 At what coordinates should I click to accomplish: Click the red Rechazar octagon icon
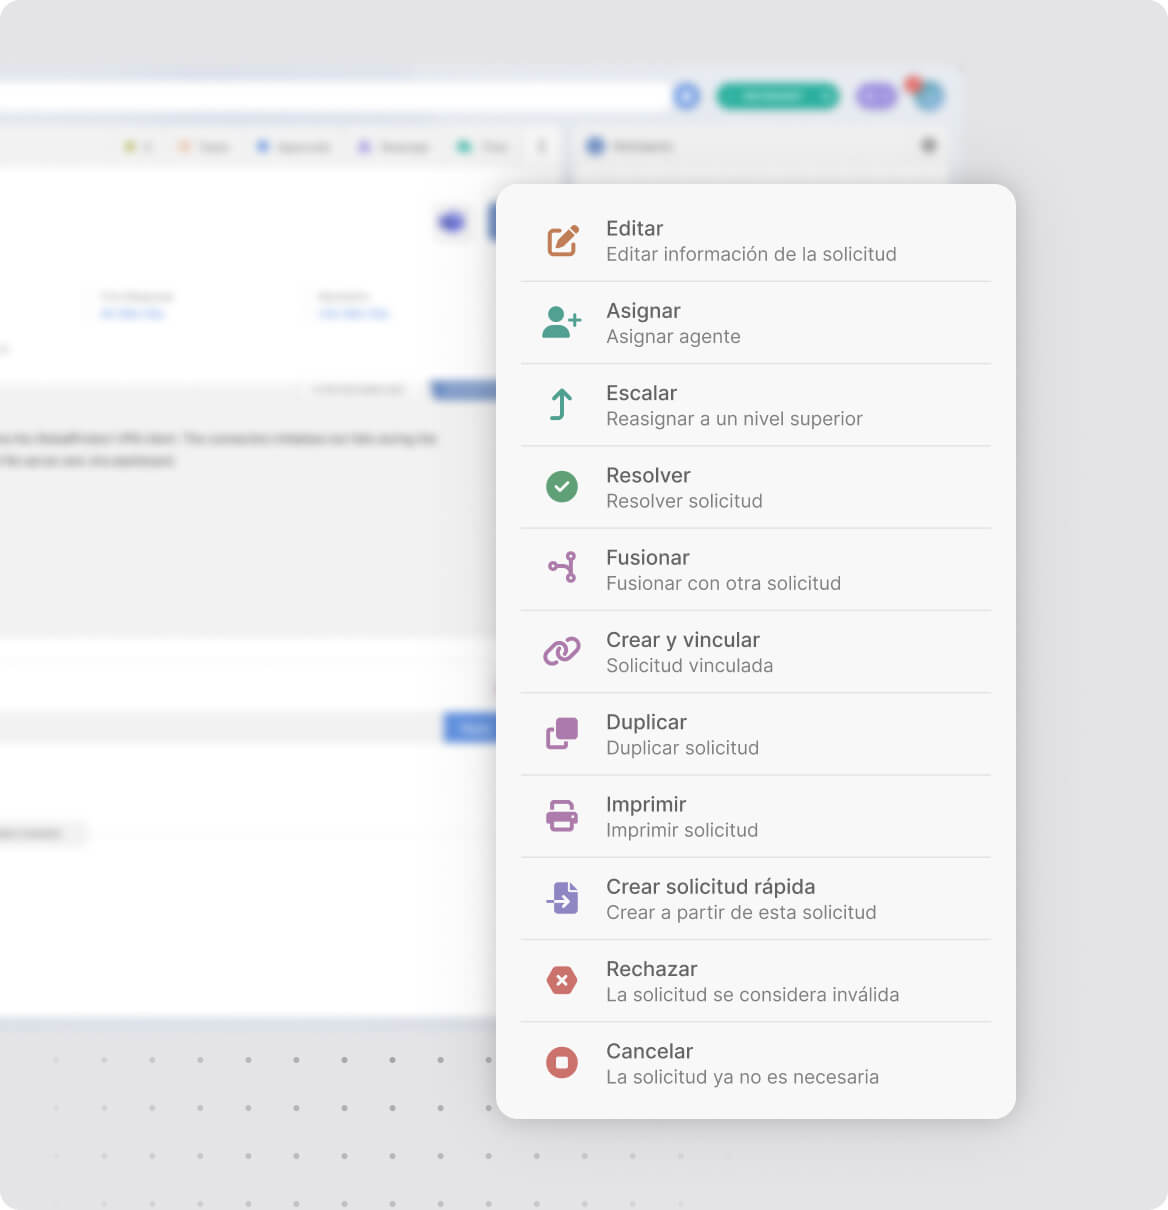tap(561, 980)
